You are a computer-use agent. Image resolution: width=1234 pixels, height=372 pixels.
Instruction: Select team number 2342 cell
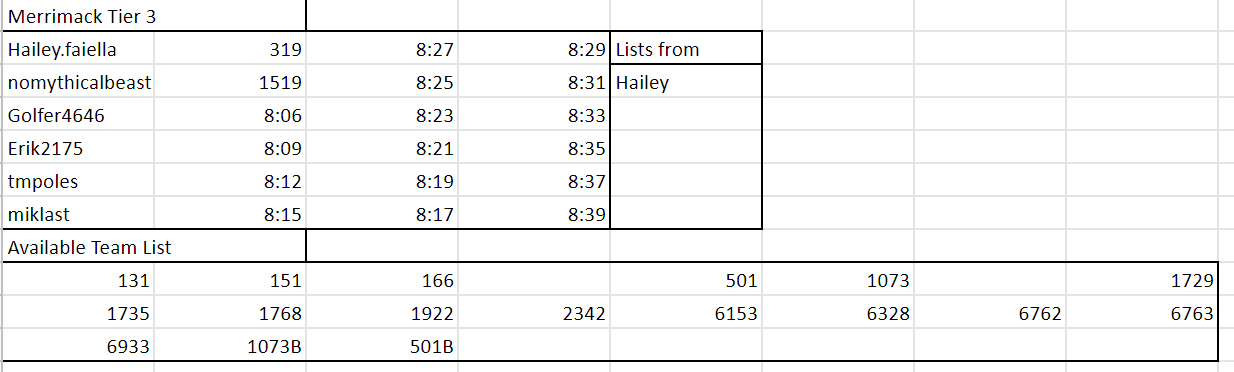tap(534, 313)
